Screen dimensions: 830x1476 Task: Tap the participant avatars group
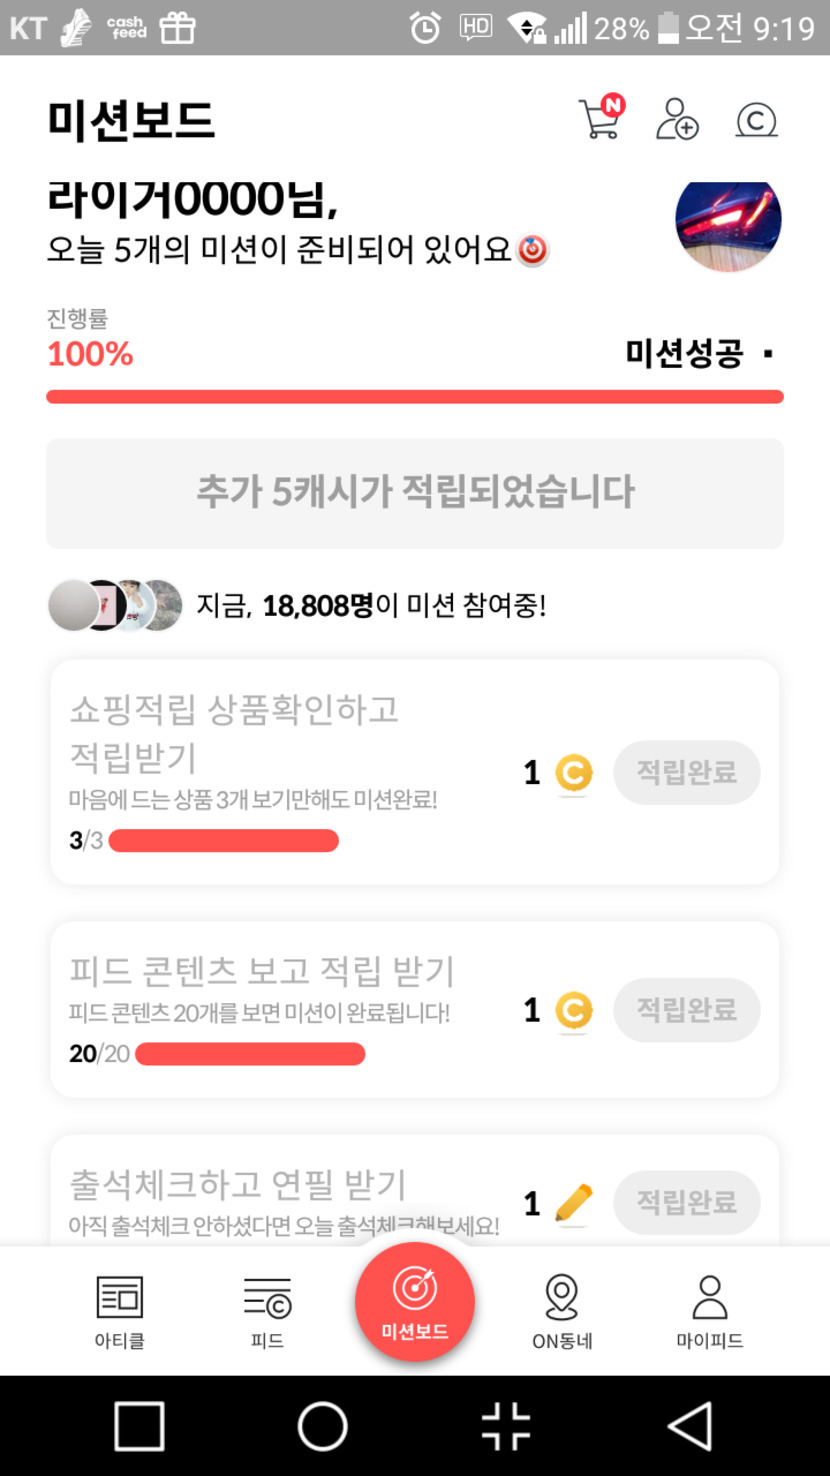pyautogui.click(x=116, y=605)
